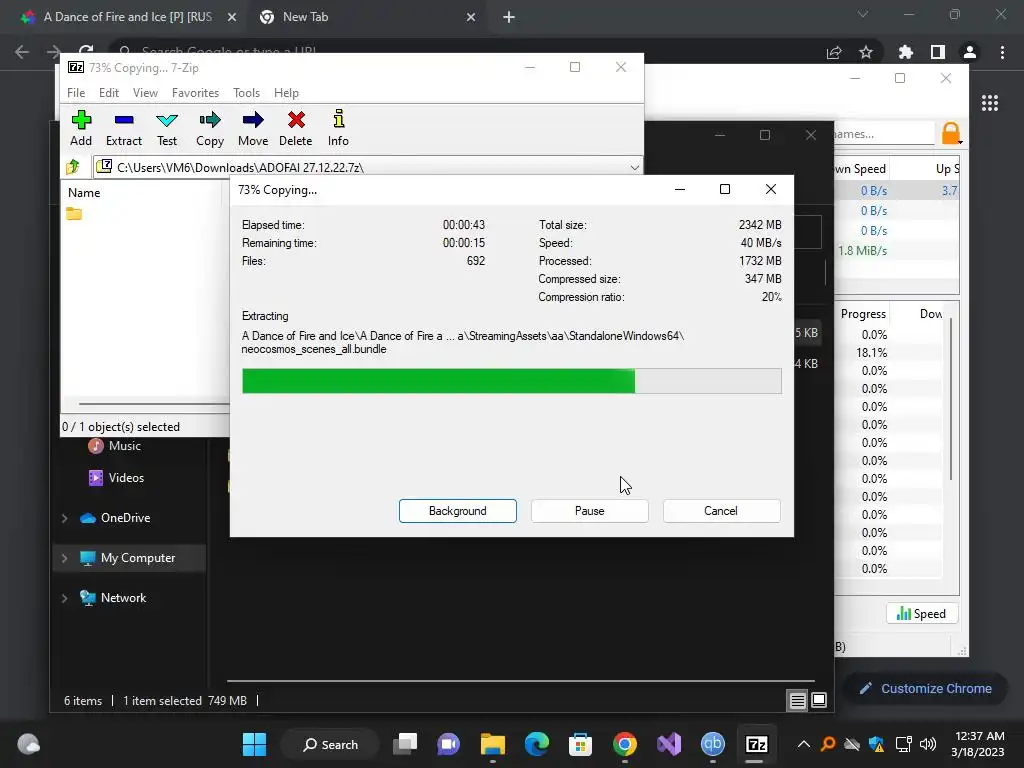Click the 7-Zip Test toolbar icon
The width and height of the screenshot is (1024, 768).
coord(167,128)
